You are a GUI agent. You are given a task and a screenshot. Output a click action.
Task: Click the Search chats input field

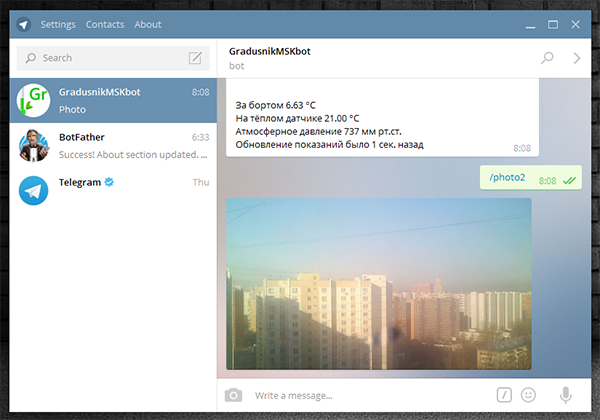pos(113,58)
